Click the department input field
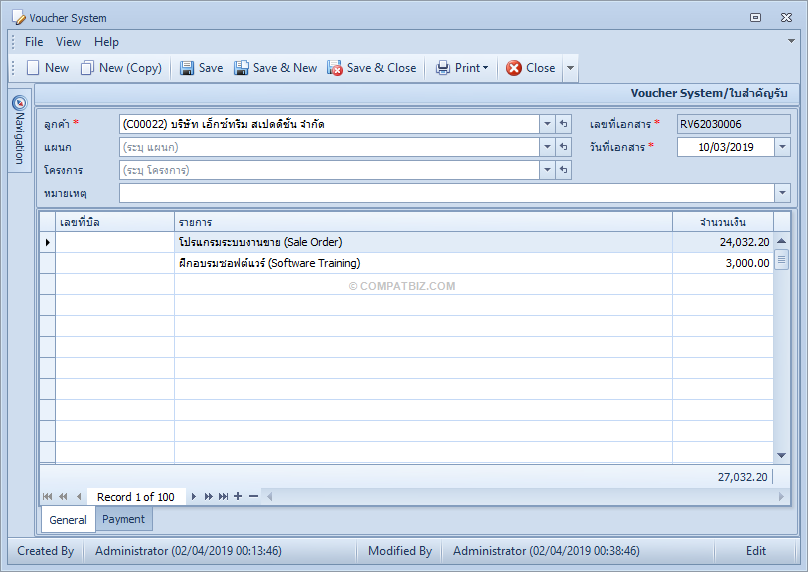 329,147
